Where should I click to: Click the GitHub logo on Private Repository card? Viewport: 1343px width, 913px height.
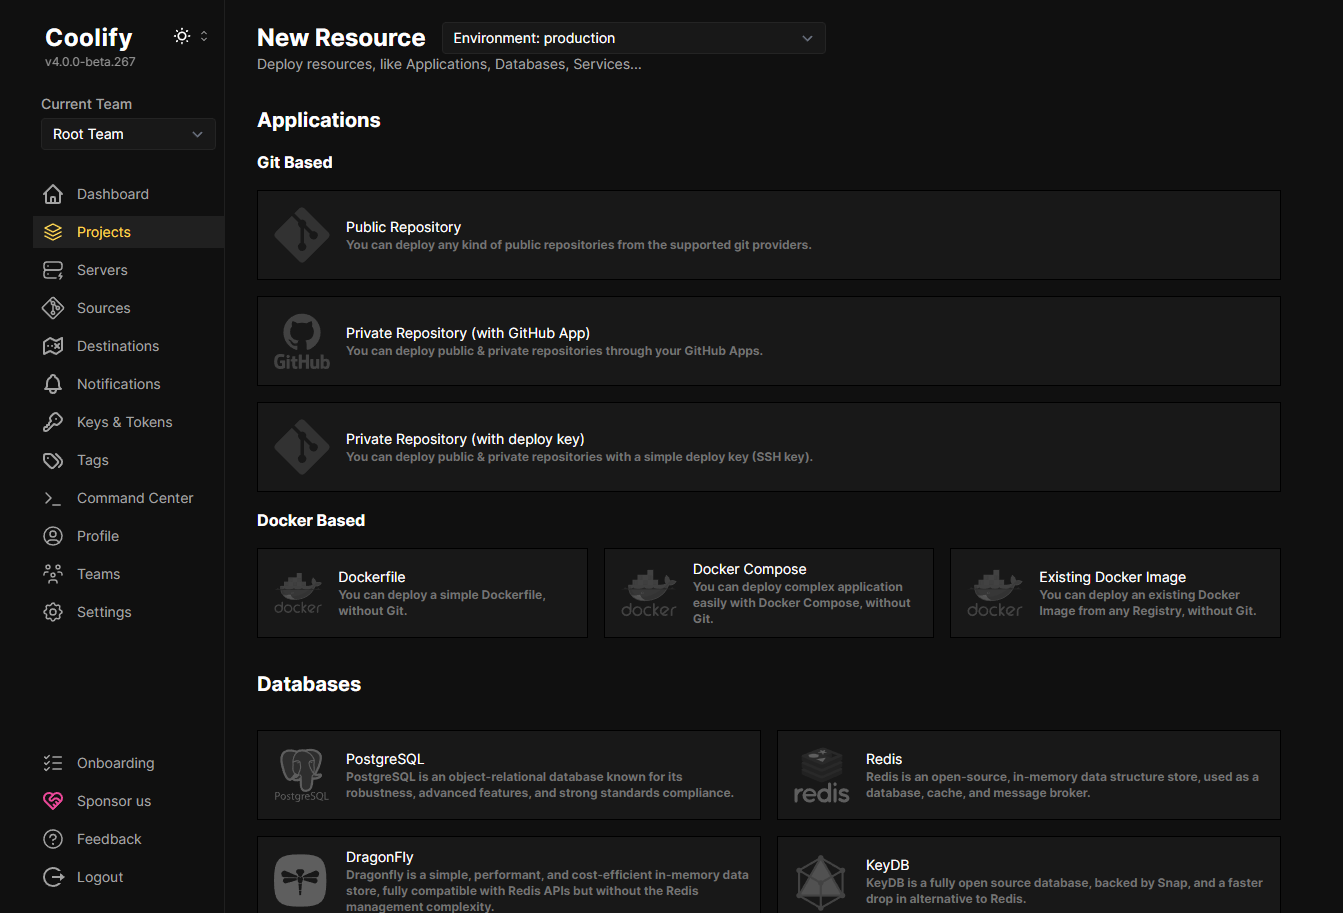302,341
